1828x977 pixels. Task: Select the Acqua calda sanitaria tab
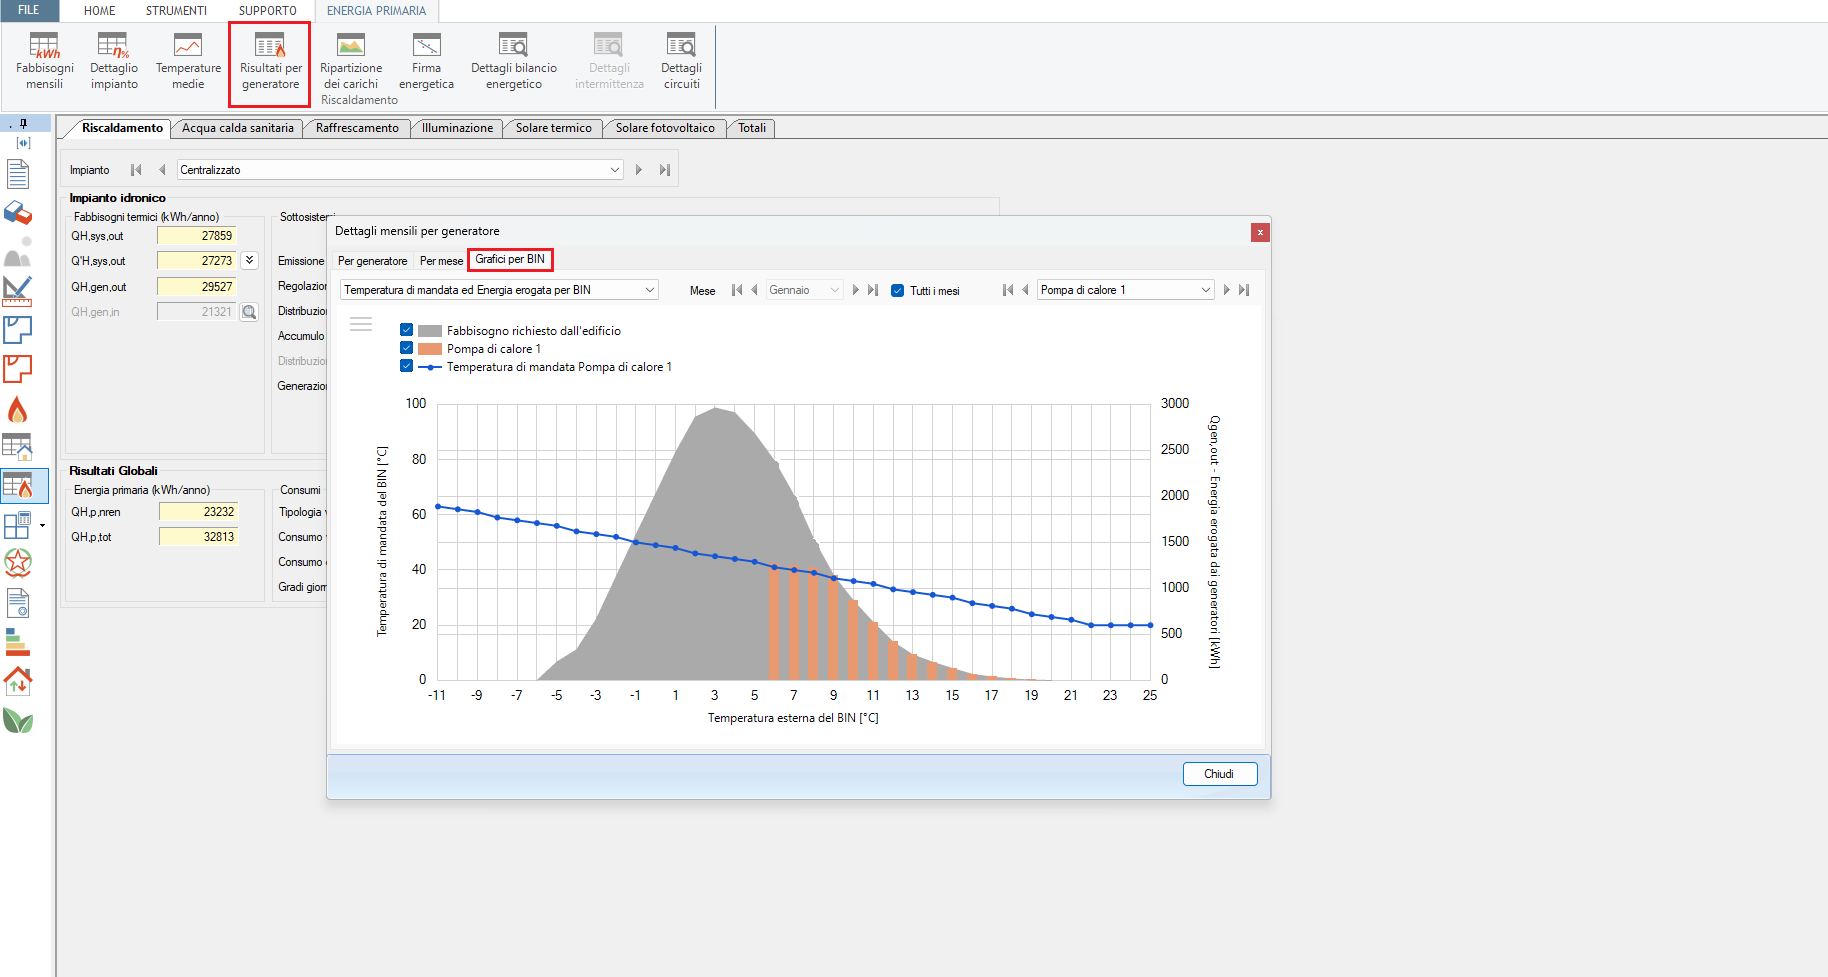coord(238,128)
